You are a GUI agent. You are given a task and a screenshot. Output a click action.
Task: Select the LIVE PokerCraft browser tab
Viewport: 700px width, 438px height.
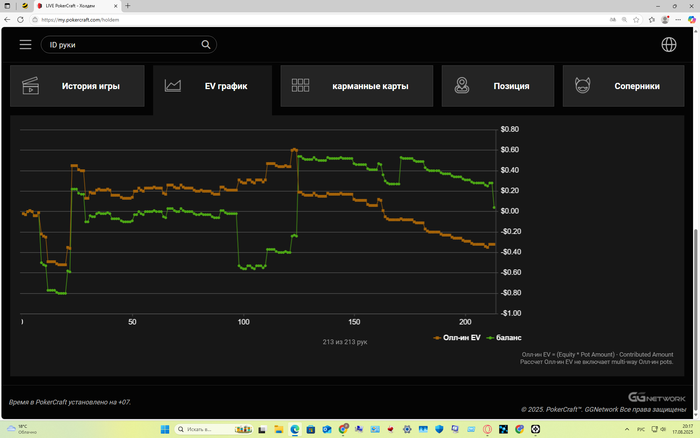coord(77,6)
